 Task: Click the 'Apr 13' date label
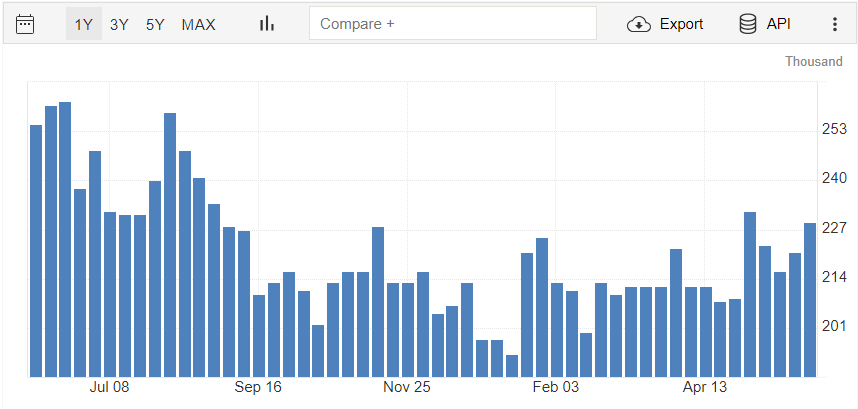705,388
